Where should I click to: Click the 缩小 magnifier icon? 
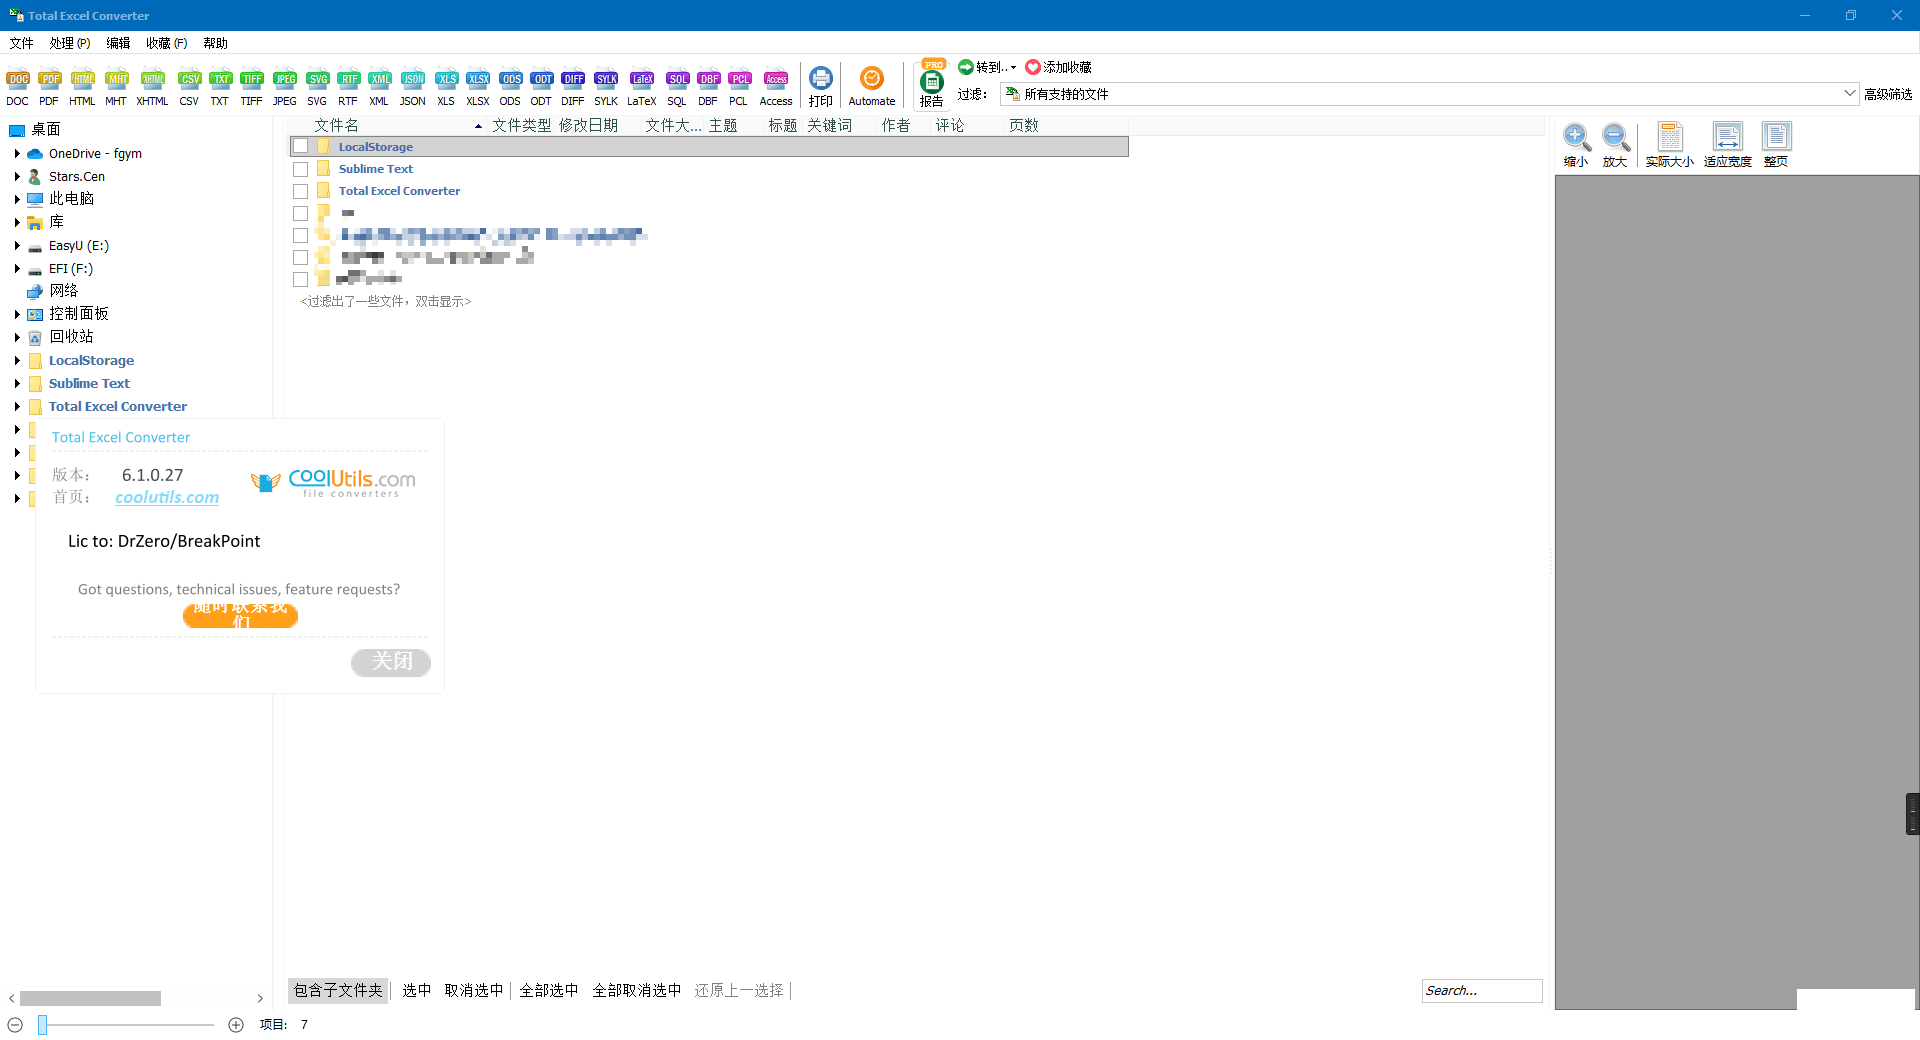tap(1576, 145)
